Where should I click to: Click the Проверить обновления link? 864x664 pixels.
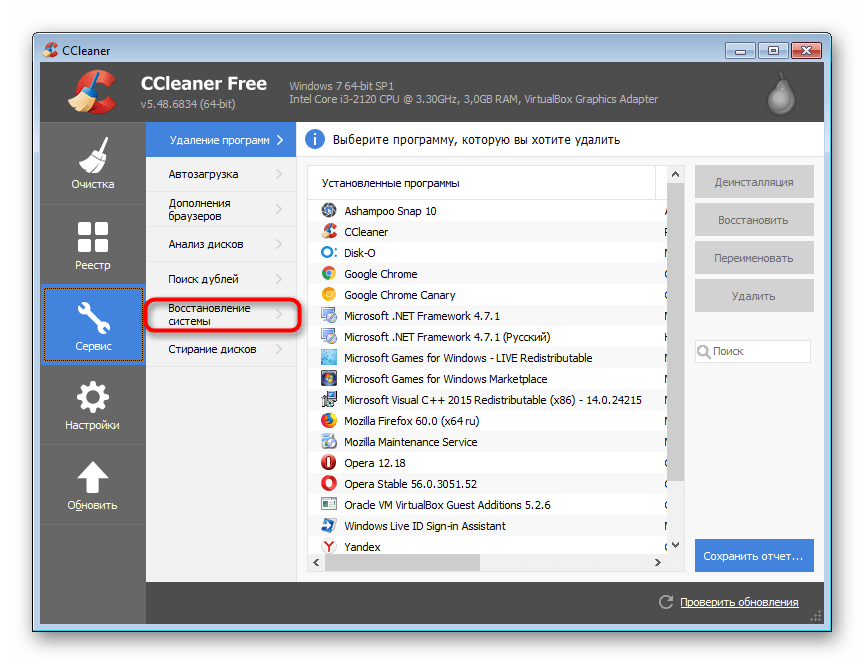(x=739, y=602)
